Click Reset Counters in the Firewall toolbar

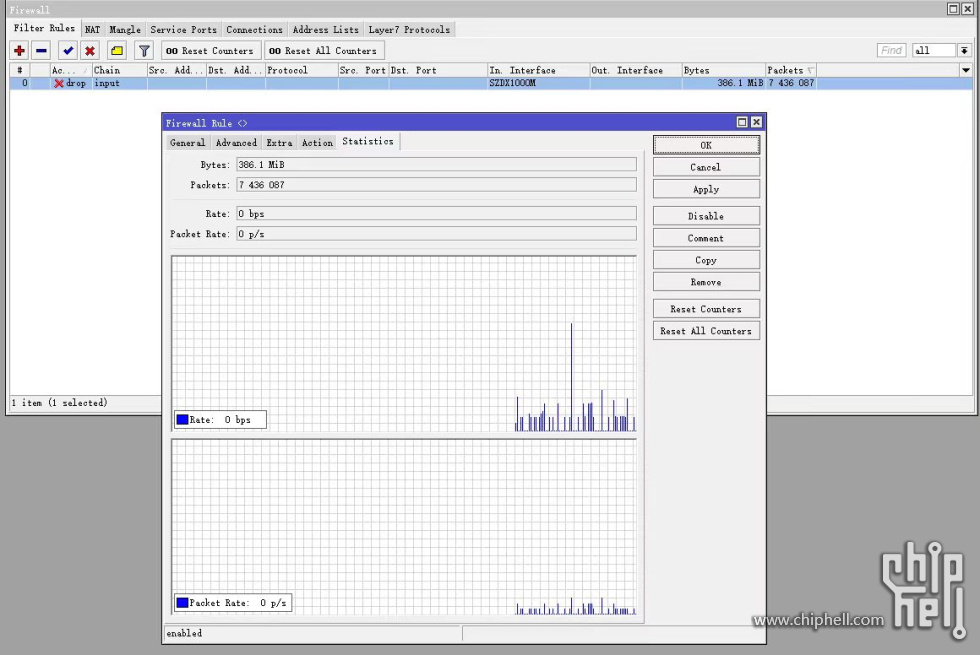(209, 51)
